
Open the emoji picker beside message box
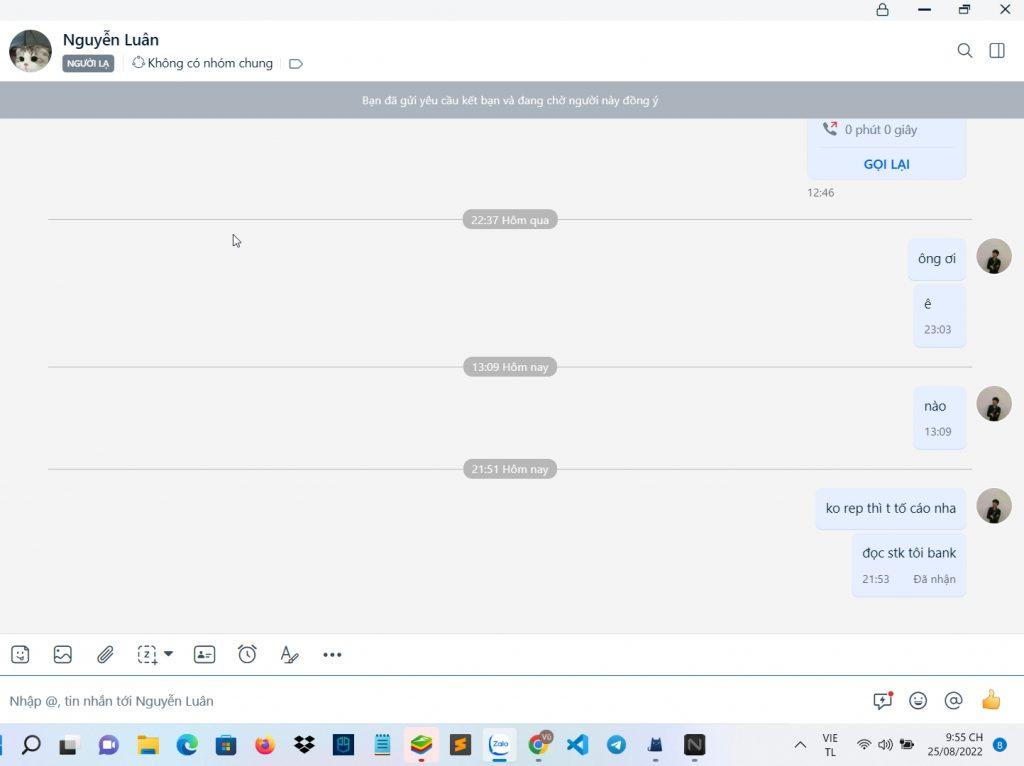coord(918,701)
